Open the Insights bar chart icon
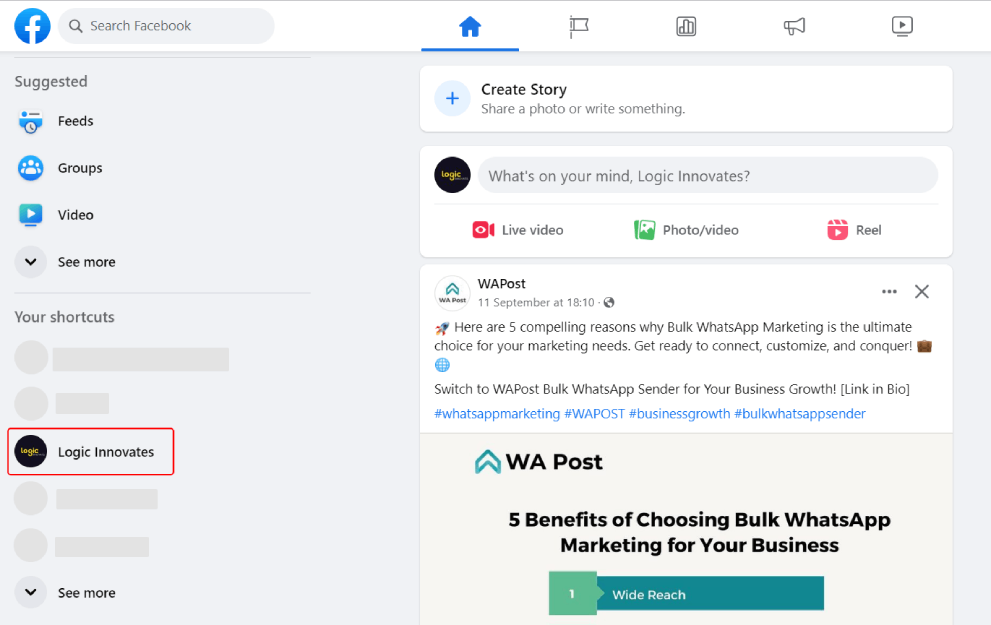Screen dimensions: 991x625 click(686, 27)
